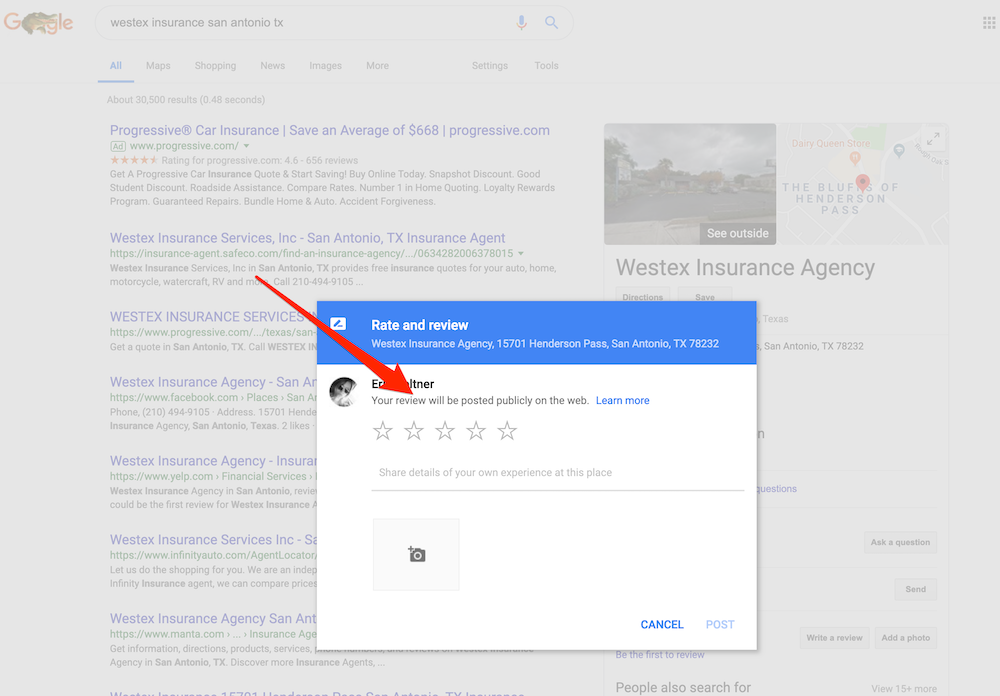The width and height of the screenshot is (1000, 696).
Task: Click the View 15+ more link
Action: click(x=904, y=689)
